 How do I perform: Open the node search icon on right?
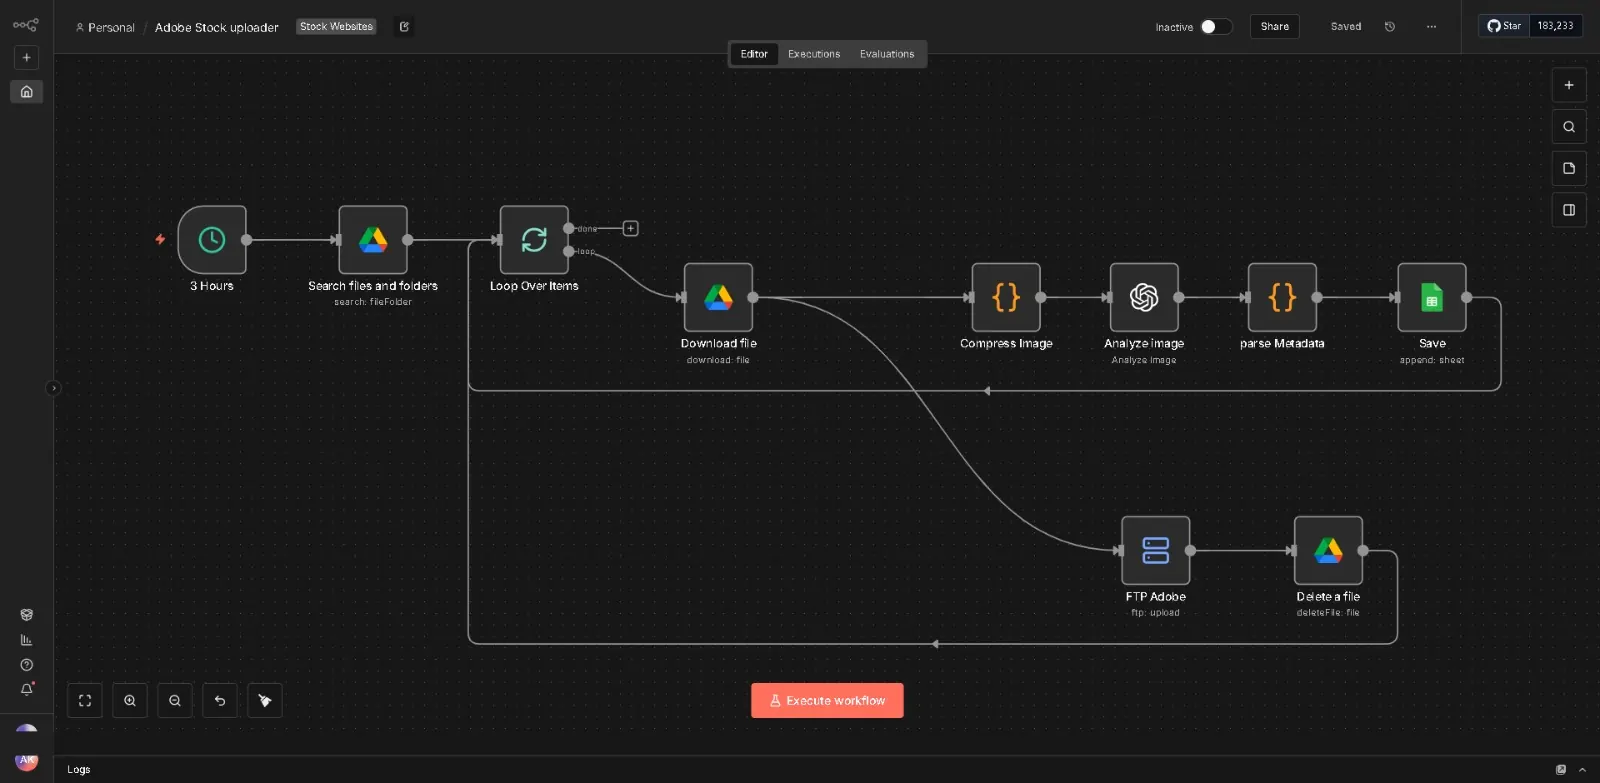[x=1569, y=127]
